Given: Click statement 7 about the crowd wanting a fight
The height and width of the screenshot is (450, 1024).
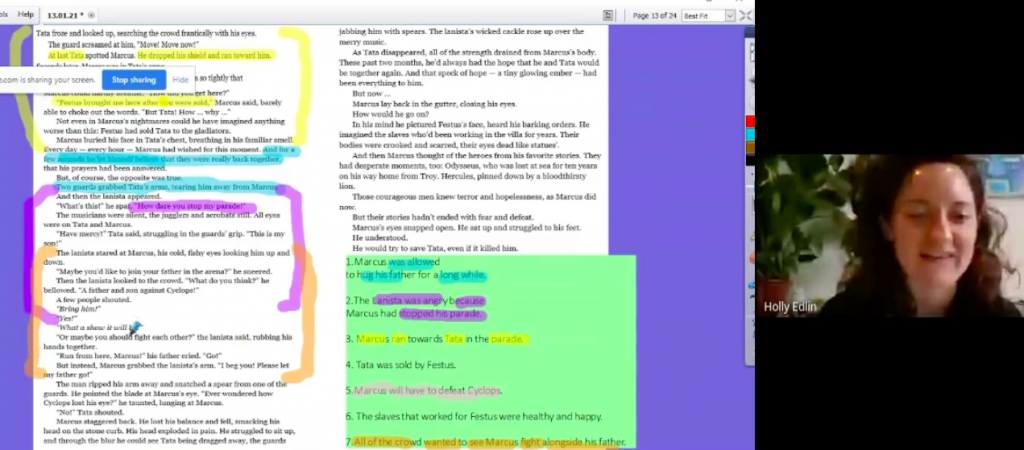Looking at the screenshot, I should point(485,442).
